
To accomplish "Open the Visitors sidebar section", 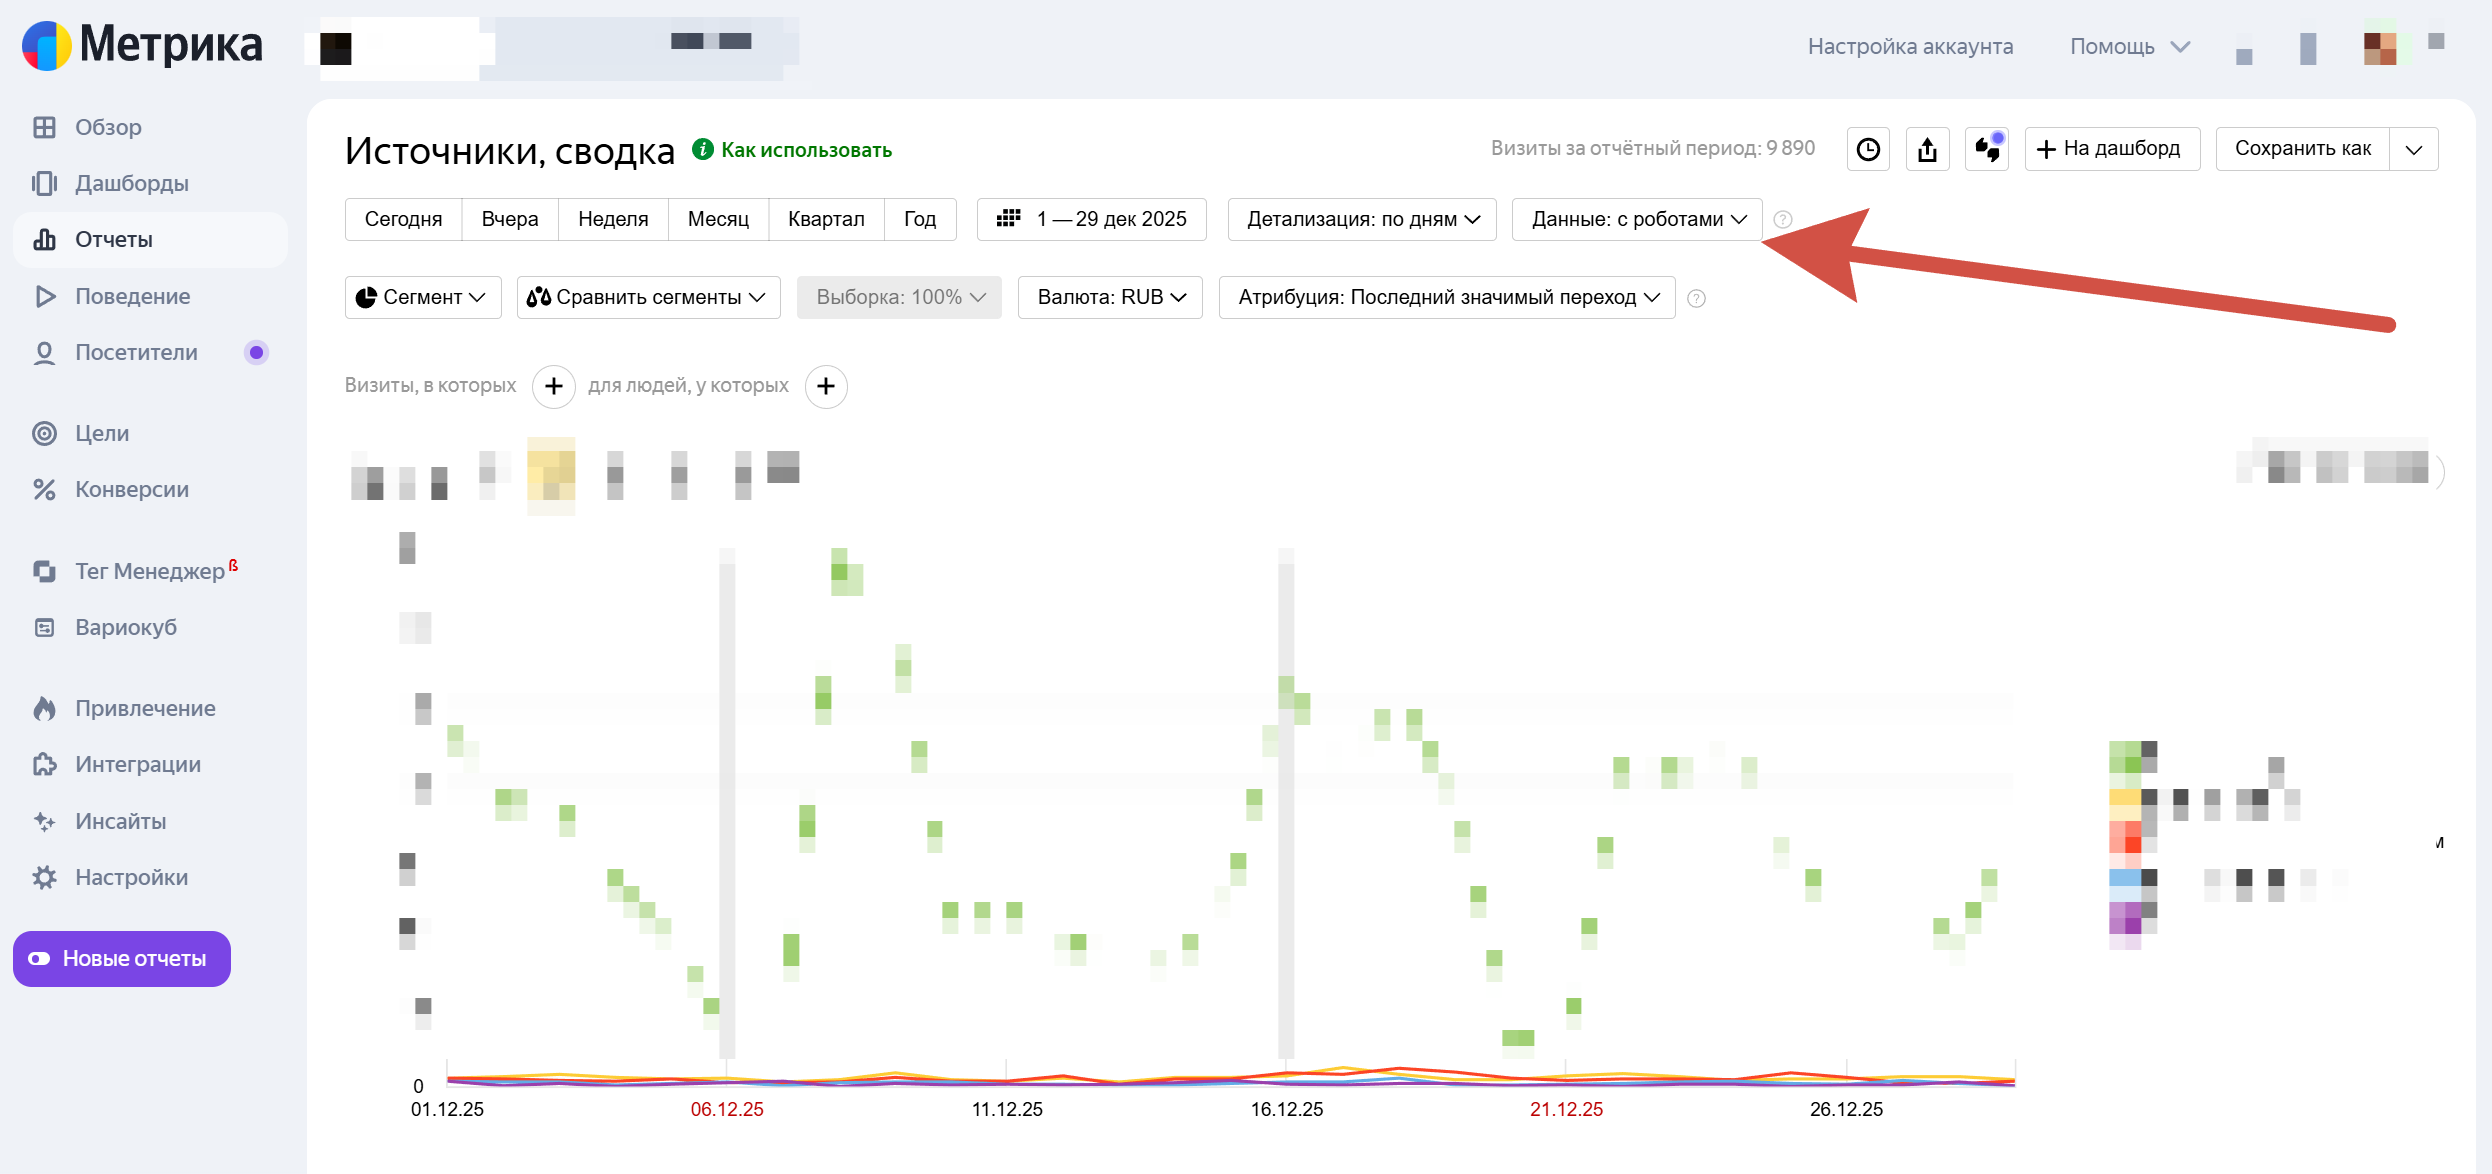I will click(x=136, y=352).
